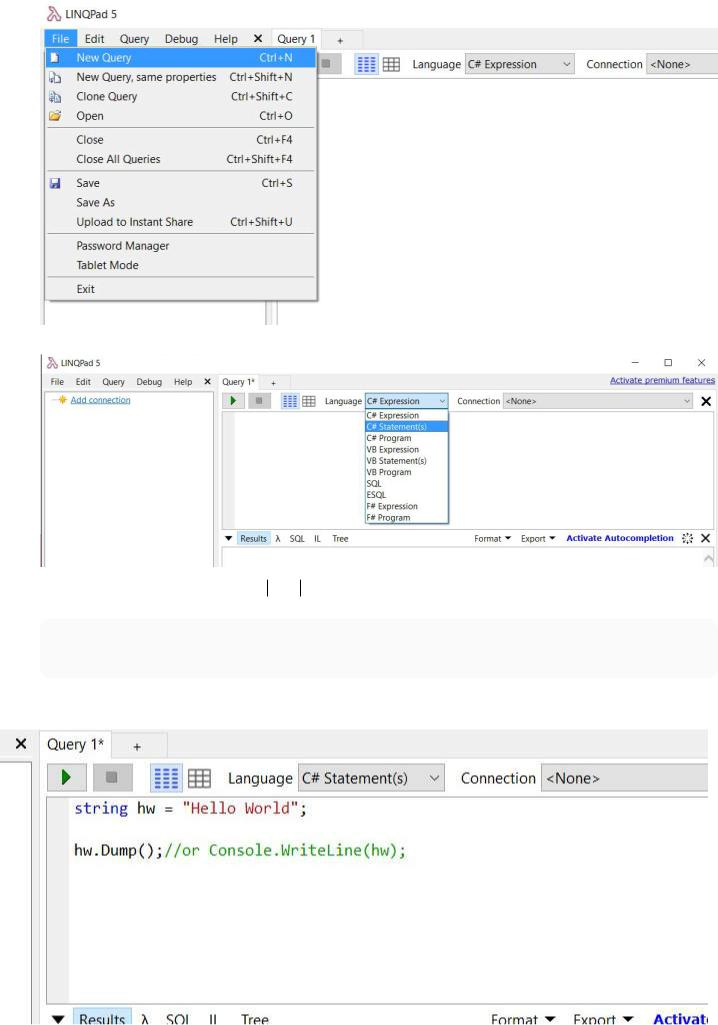Click Clone Query in the File menu
Viewport: 718px width, 1025px height.
point(181,97)
